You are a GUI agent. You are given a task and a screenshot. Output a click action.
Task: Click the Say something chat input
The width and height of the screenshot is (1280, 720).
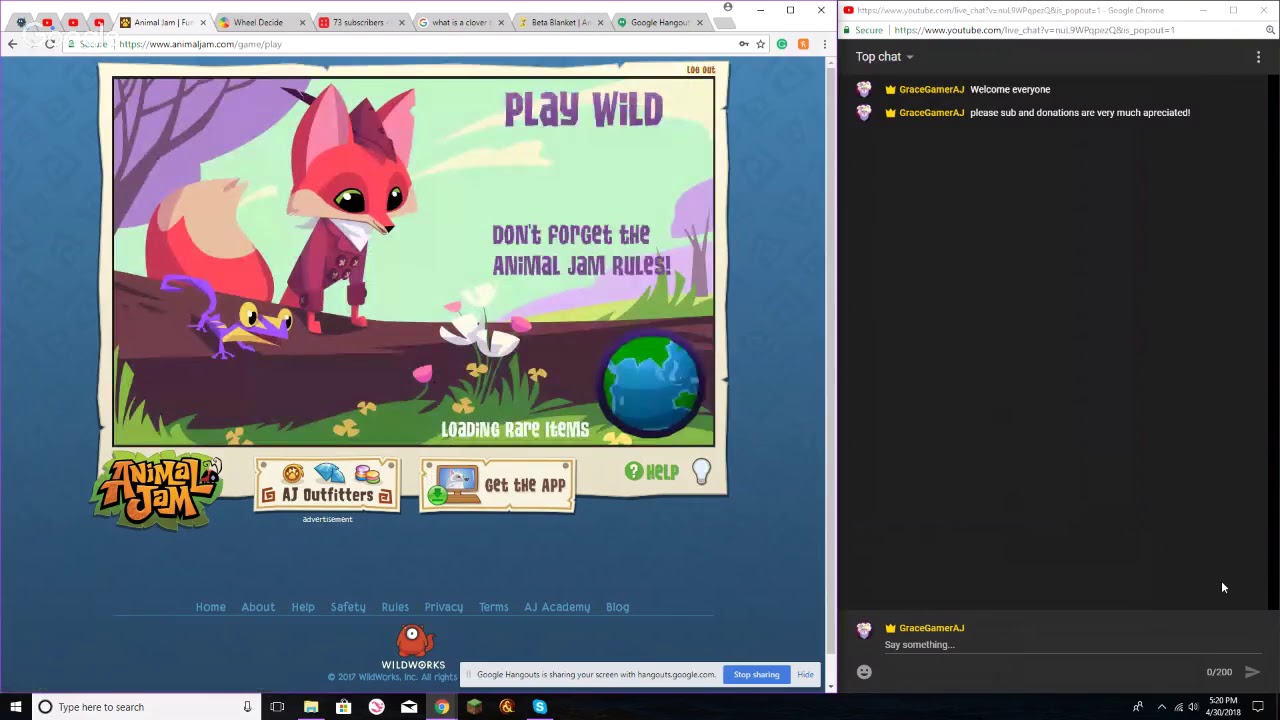[x=1070, y=645]
